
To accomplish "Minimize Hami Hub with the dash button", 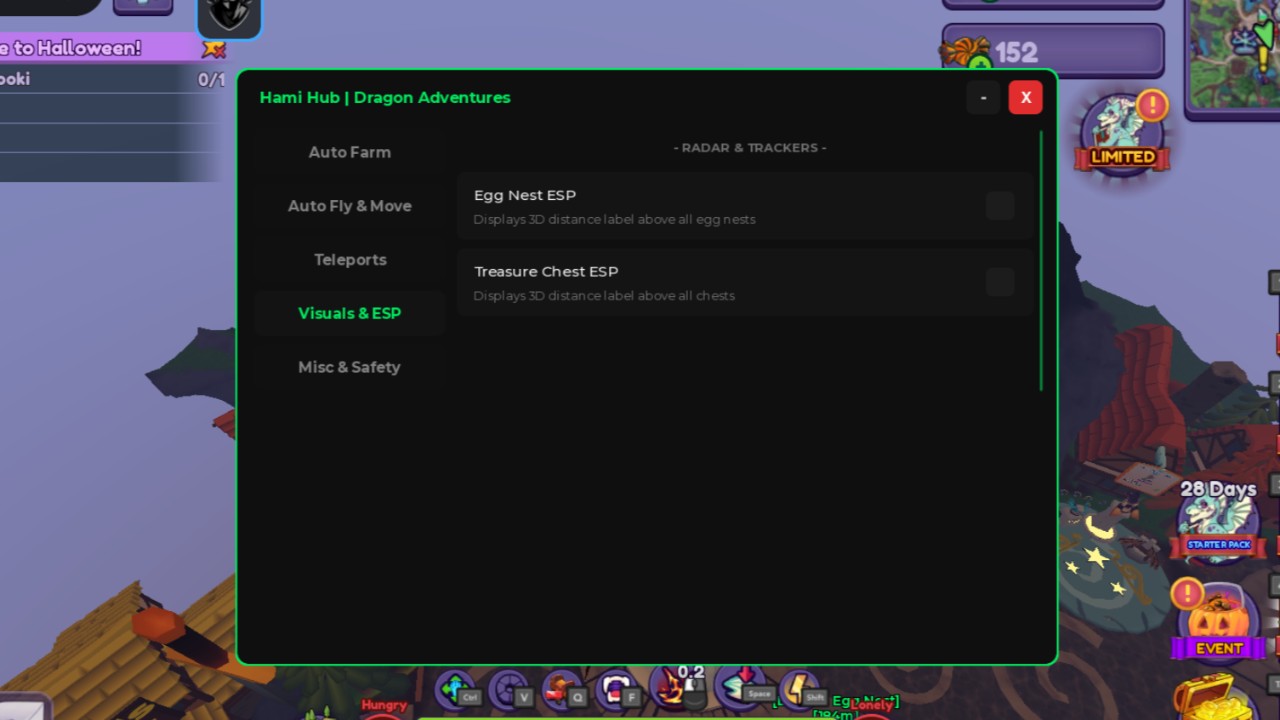I will coord(984,97).
